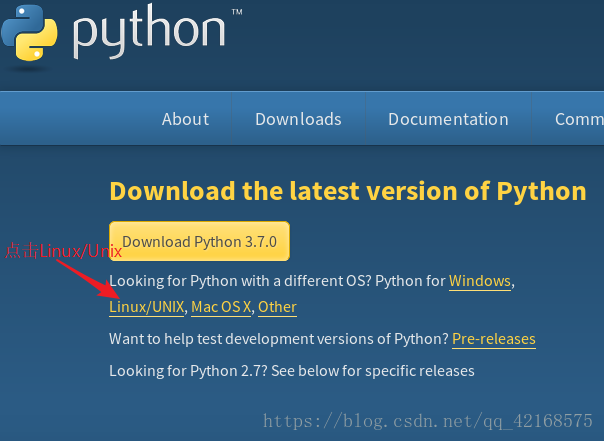The width and height of the screenshot is (604, 441).
Task: Click Download Python 3.7.0 button
Action: click(199, 241)
